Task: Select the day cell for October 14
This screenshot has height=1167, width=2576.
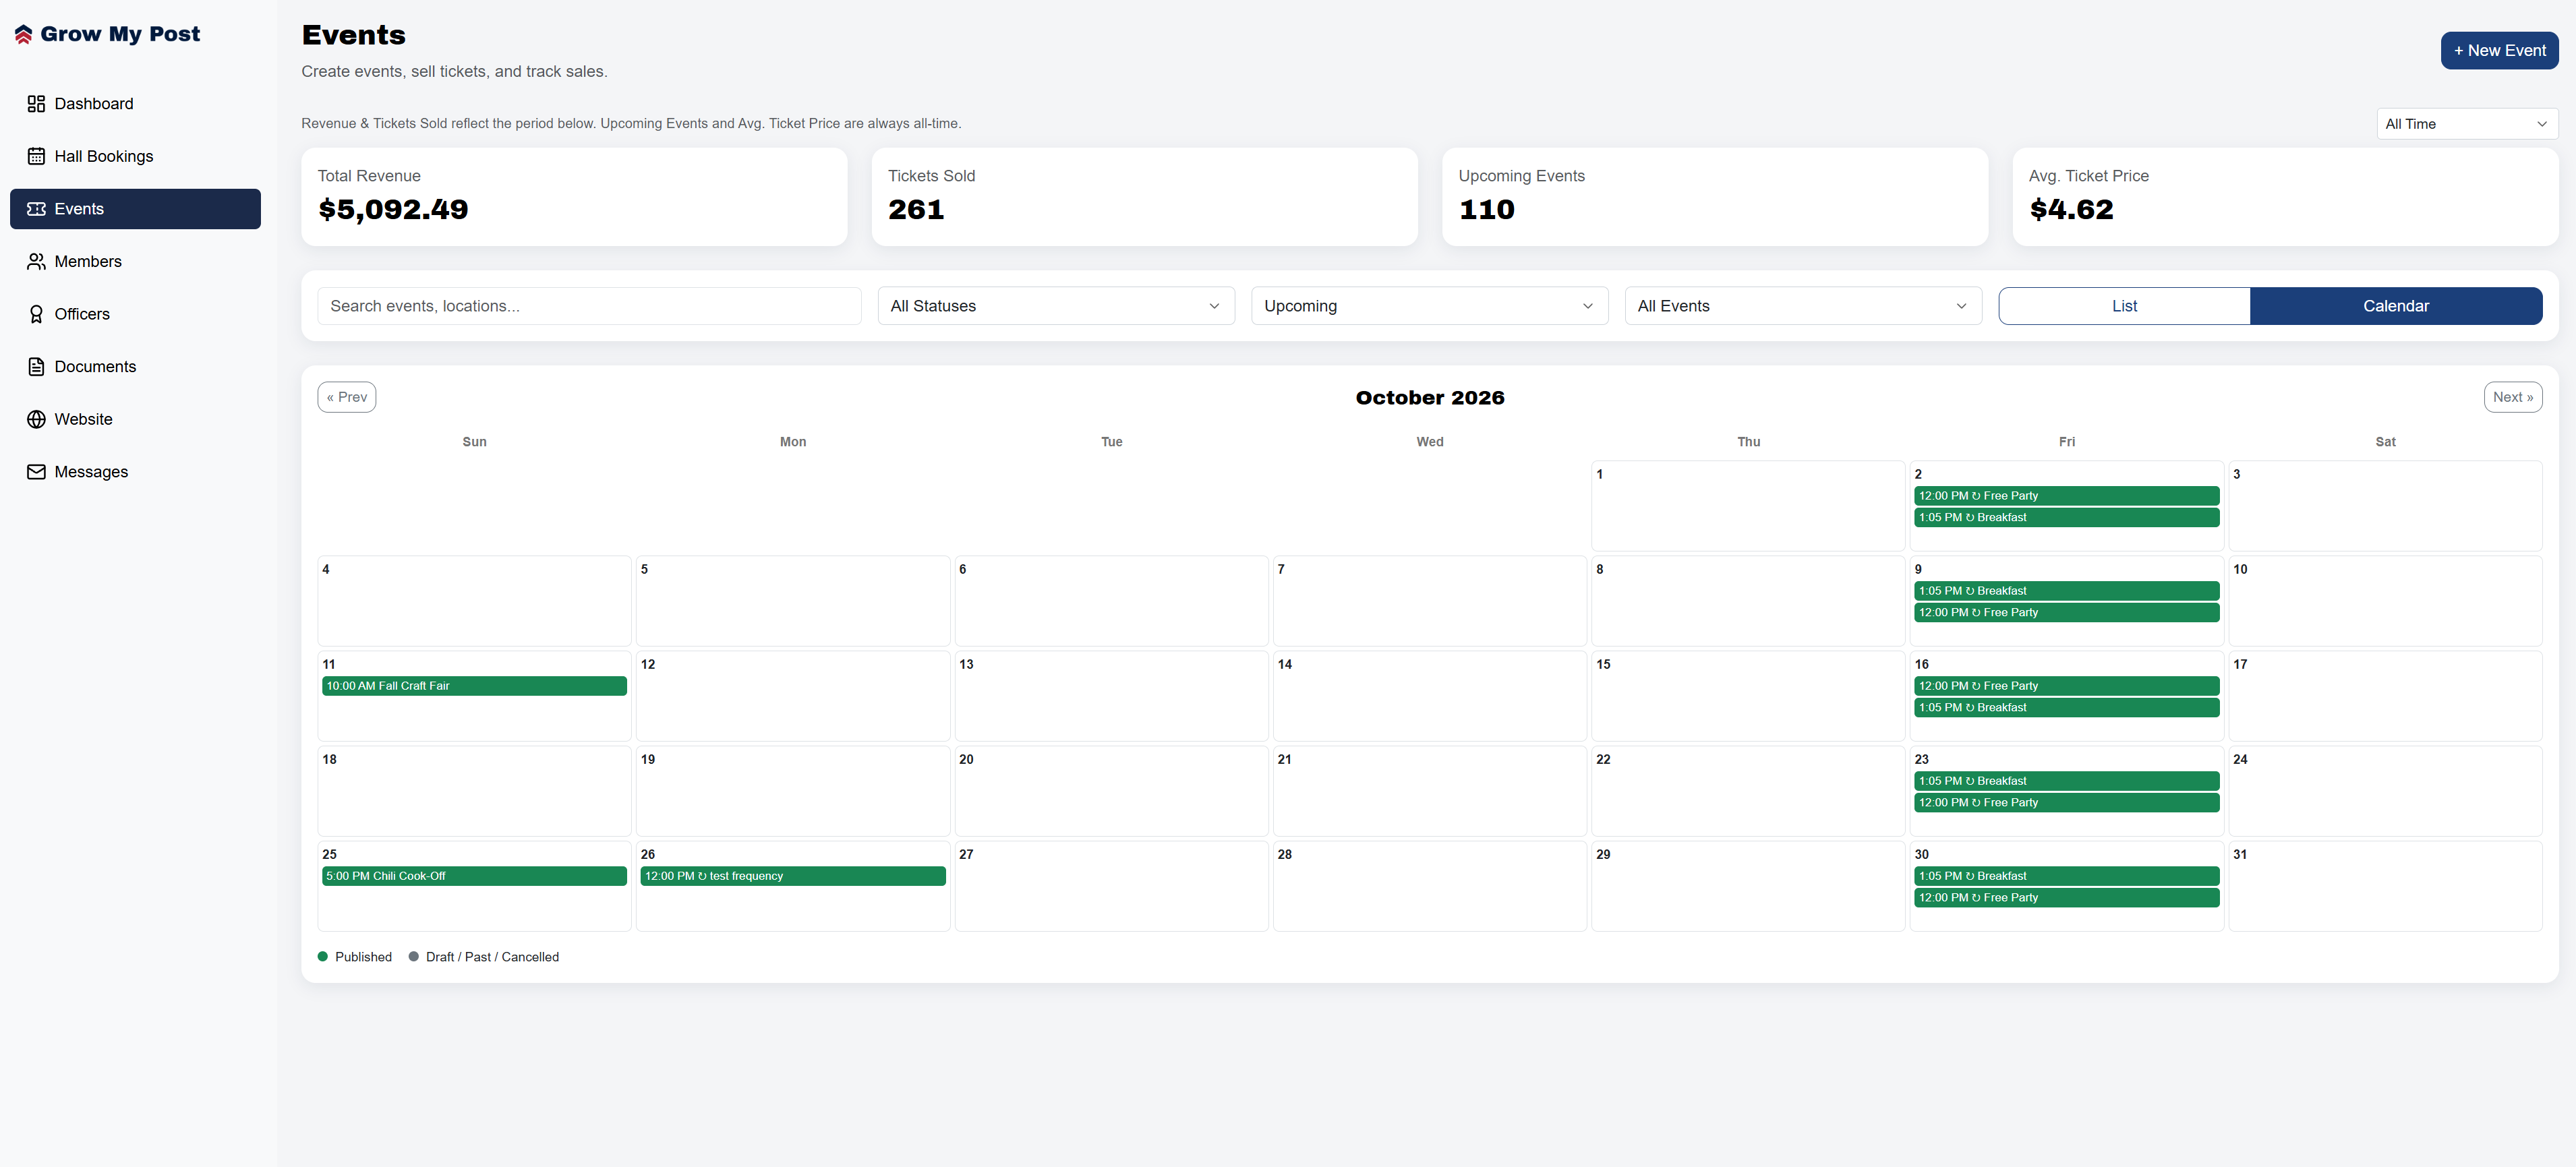Action: [1429, 696]
